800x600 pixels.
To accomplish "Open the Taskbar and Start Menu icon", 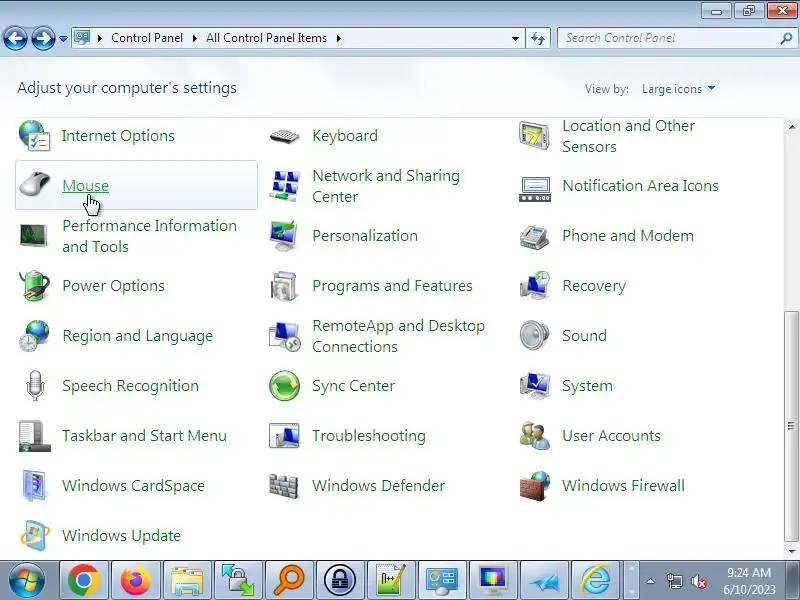I will [x=34, y=436].
